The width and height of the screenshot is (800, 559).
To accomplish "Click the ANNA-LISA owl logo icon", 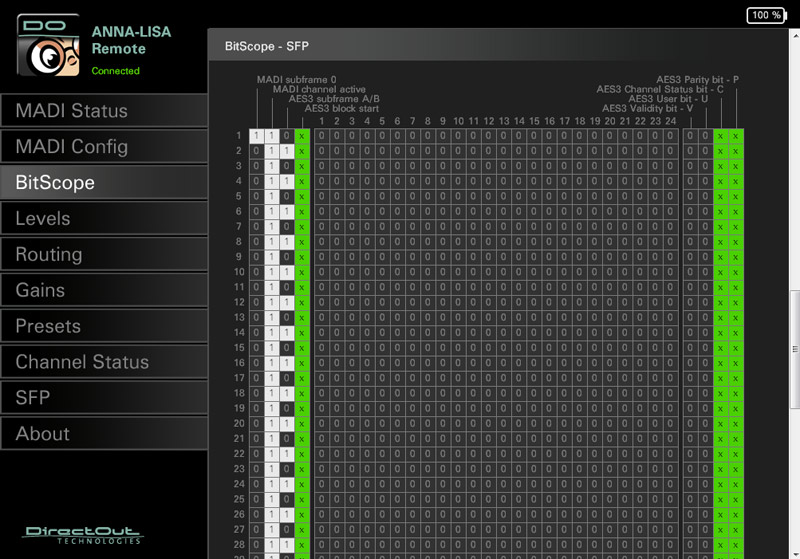I will [x=48, y=44].
